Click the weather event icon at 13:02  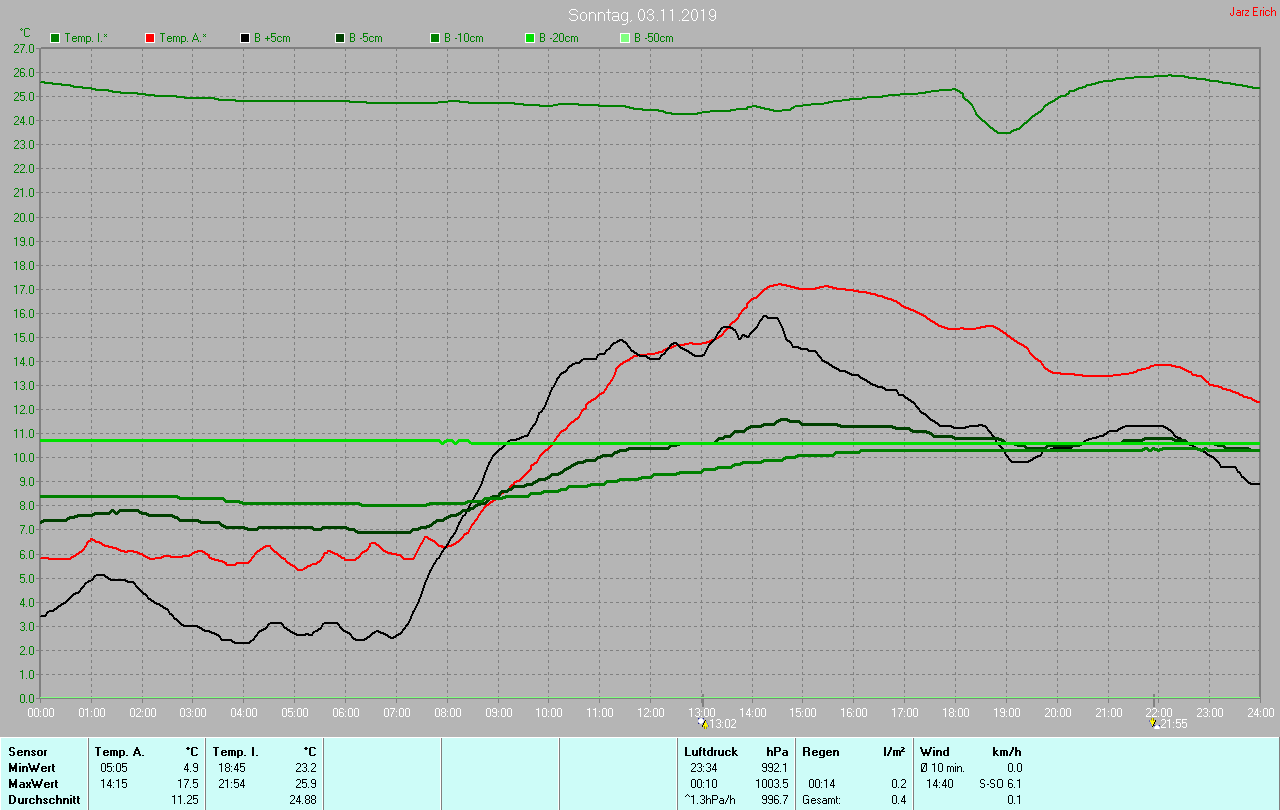[703, 722]
